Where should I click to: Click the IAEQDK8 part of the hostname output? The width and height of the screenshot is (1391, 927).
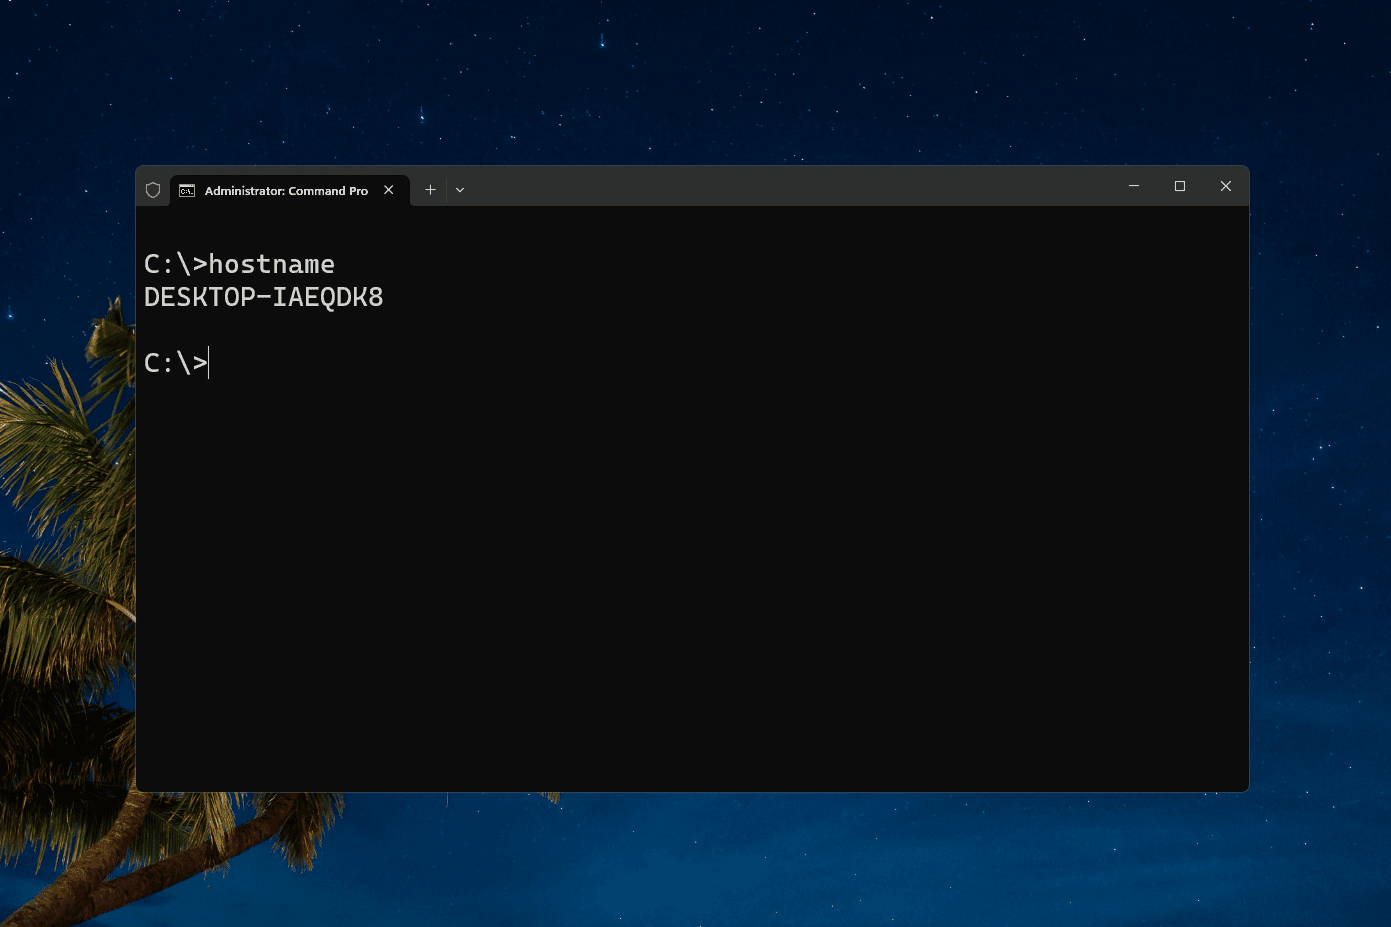(328, 297)
